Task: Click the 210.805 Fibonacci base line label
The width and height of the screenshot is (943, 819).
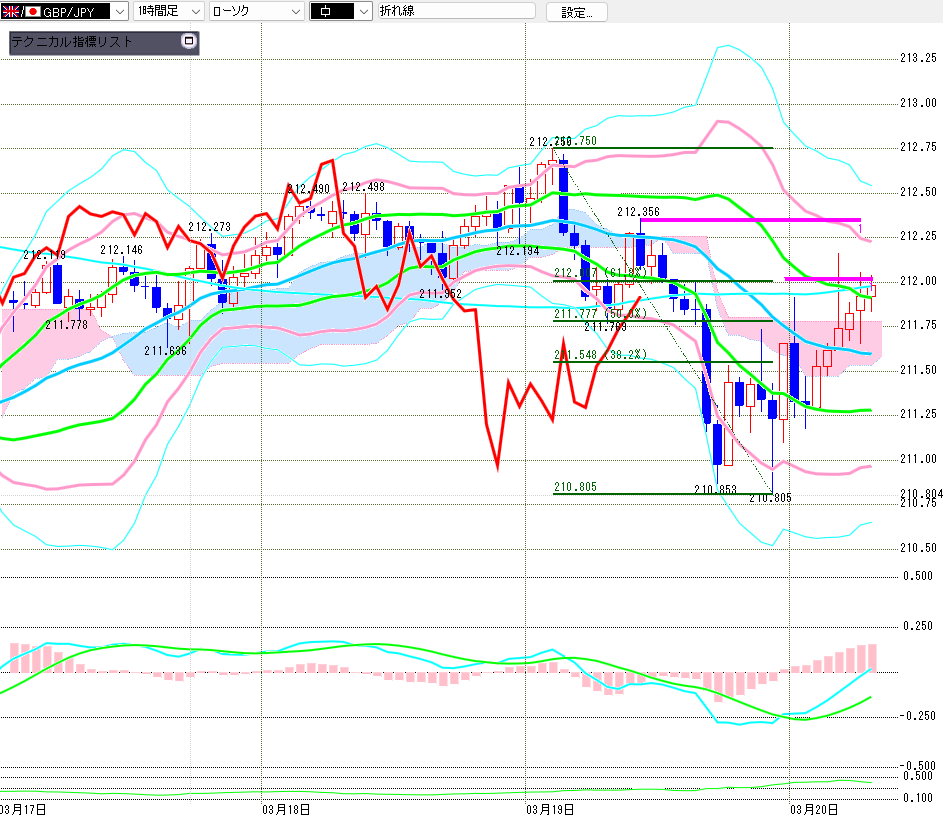Action: [x=576, y=487]
